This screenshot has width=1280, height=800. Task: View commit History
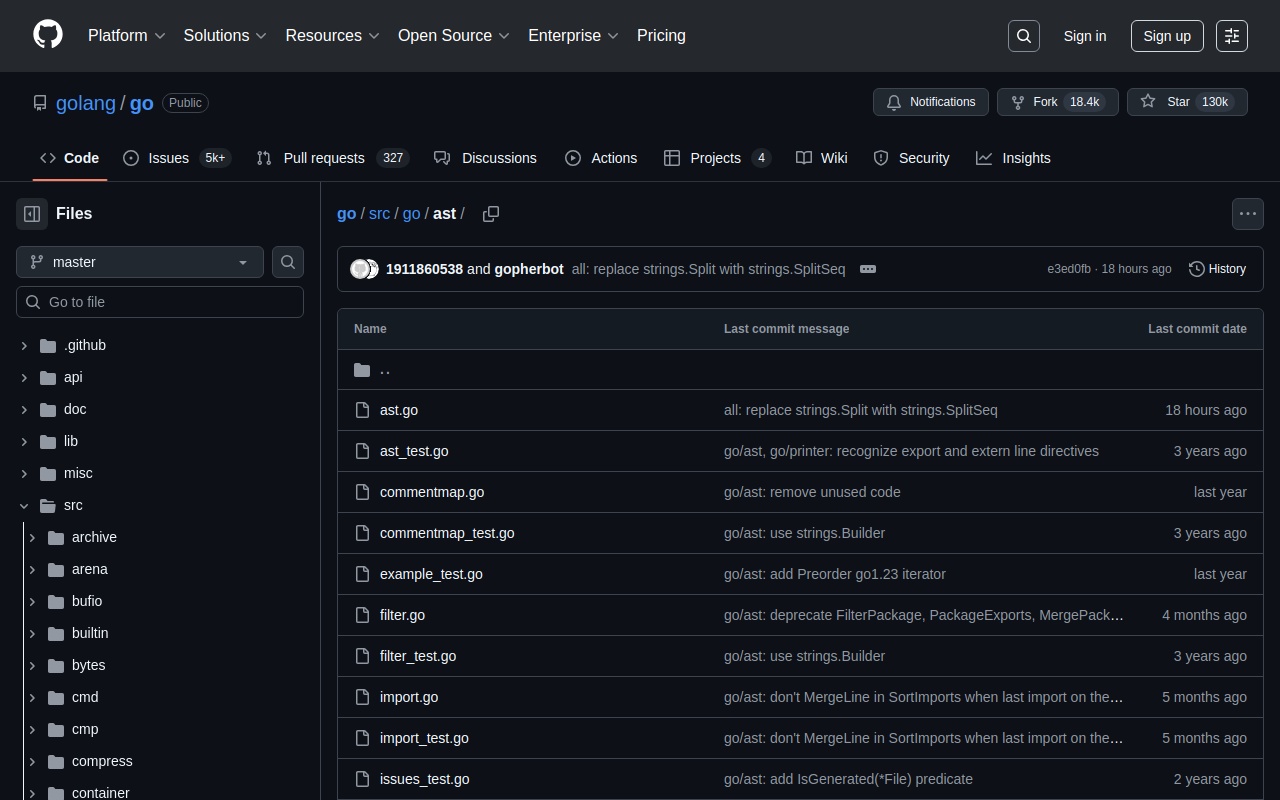click(x=1217, y=269)
